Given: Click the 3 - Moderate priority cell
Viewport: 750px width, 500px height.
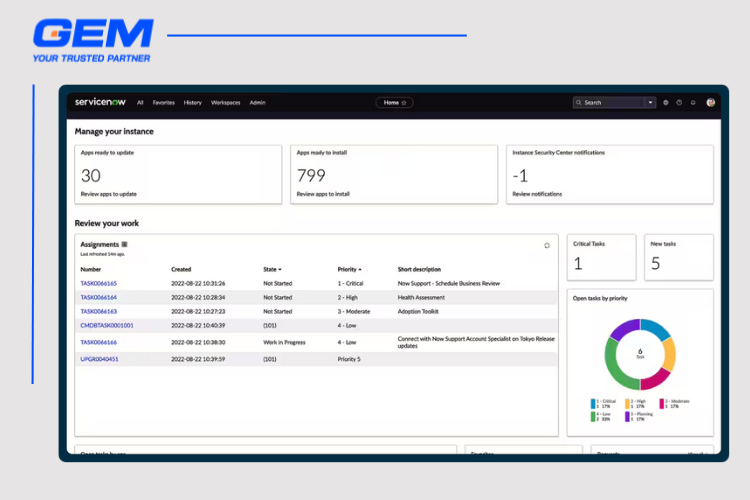Looking at the screenshot, I should 353,311.
